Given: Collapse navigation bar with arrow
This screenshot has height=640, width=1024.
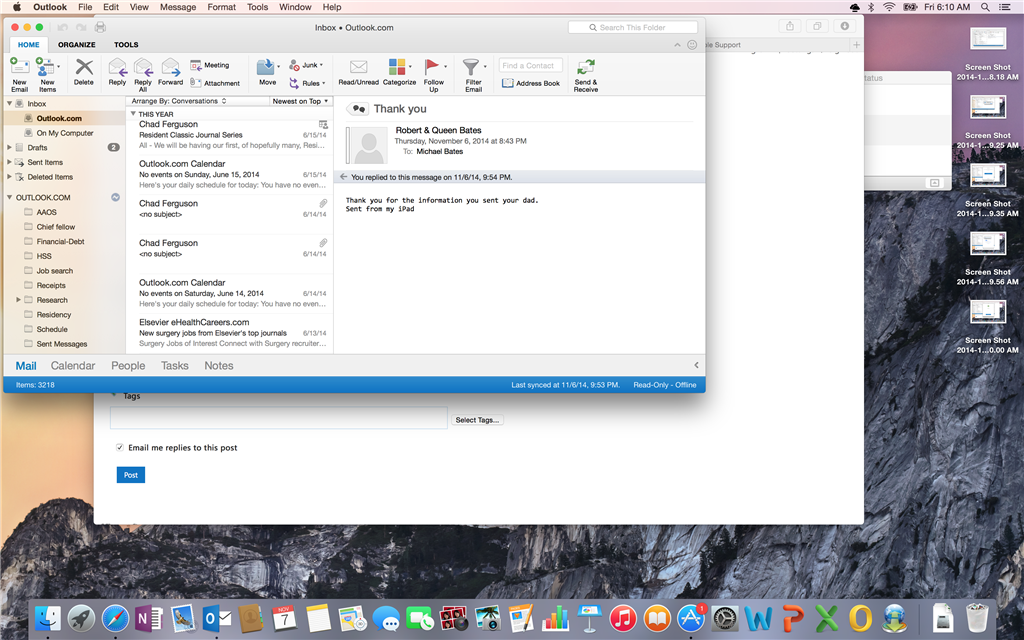Looking at the screenshot, I should click(696, 366).
